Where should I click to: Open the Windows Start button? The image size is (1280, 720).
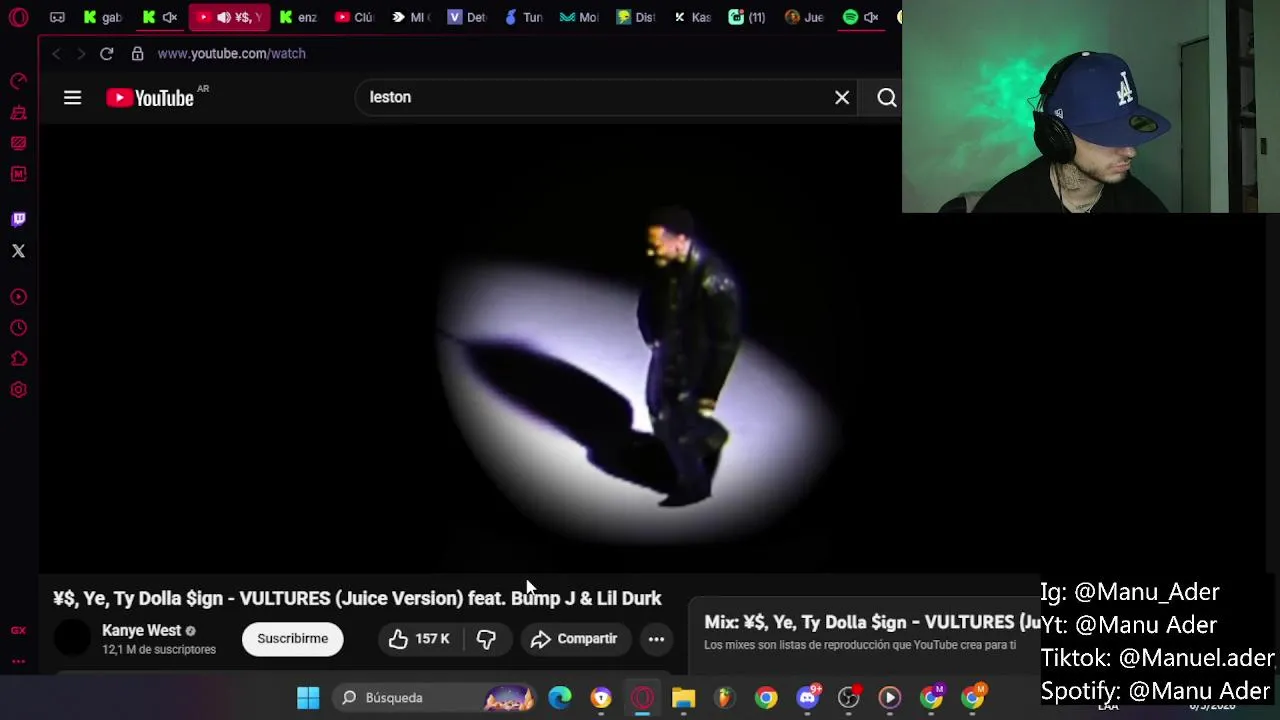(308, 697)
